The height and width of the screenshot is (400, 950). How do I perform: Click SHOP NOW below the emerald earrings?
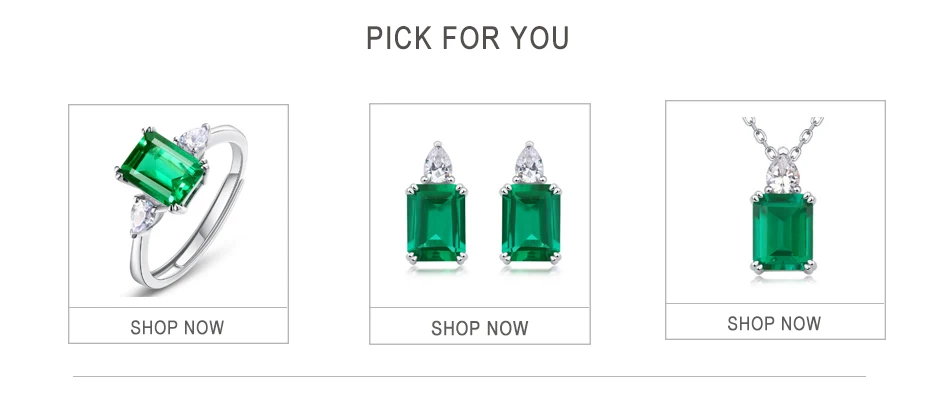pos(479,328)
